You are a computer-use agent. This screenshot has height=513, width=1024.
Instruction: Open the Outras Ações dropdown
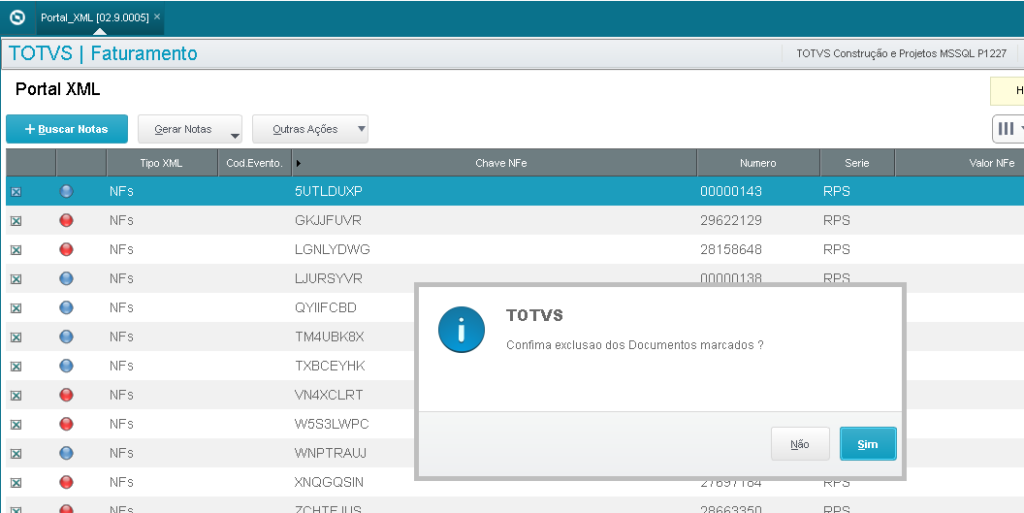(x=310, y=129)
